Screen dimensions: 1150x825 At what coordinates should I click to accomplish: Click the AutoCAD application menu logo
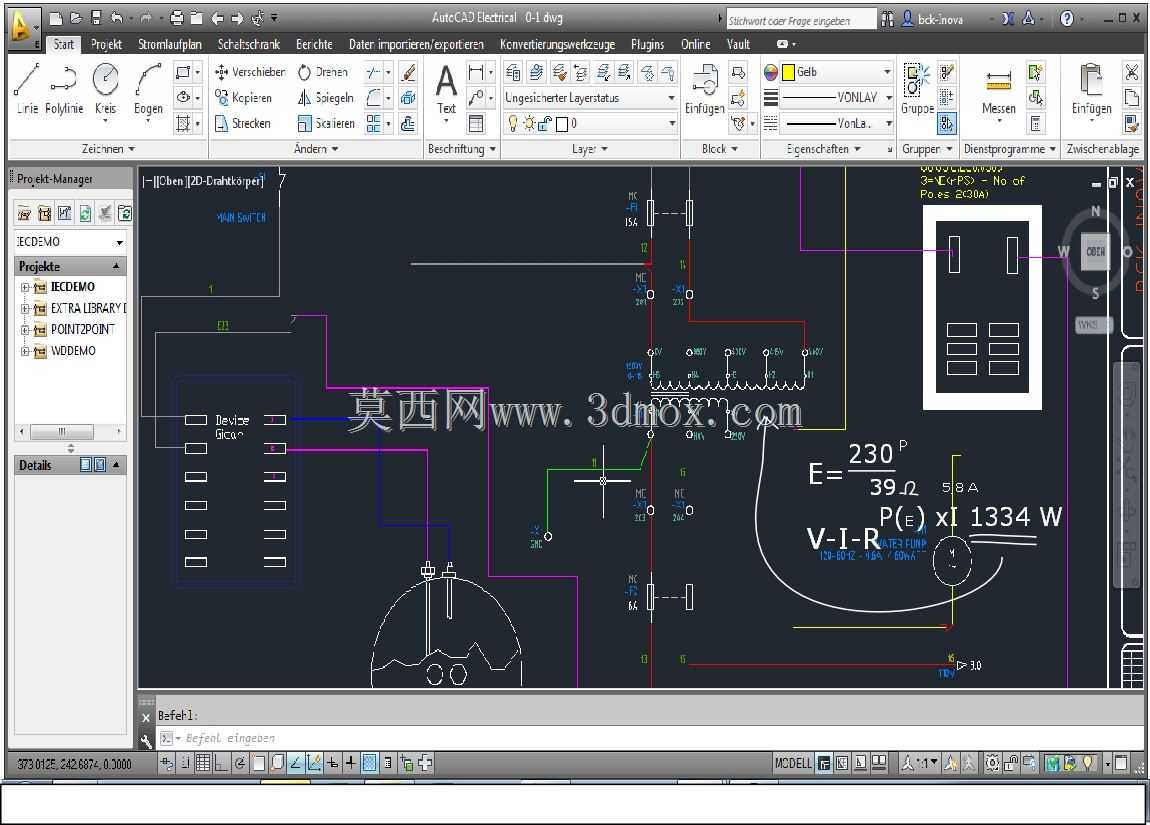(x=23, y=27)
